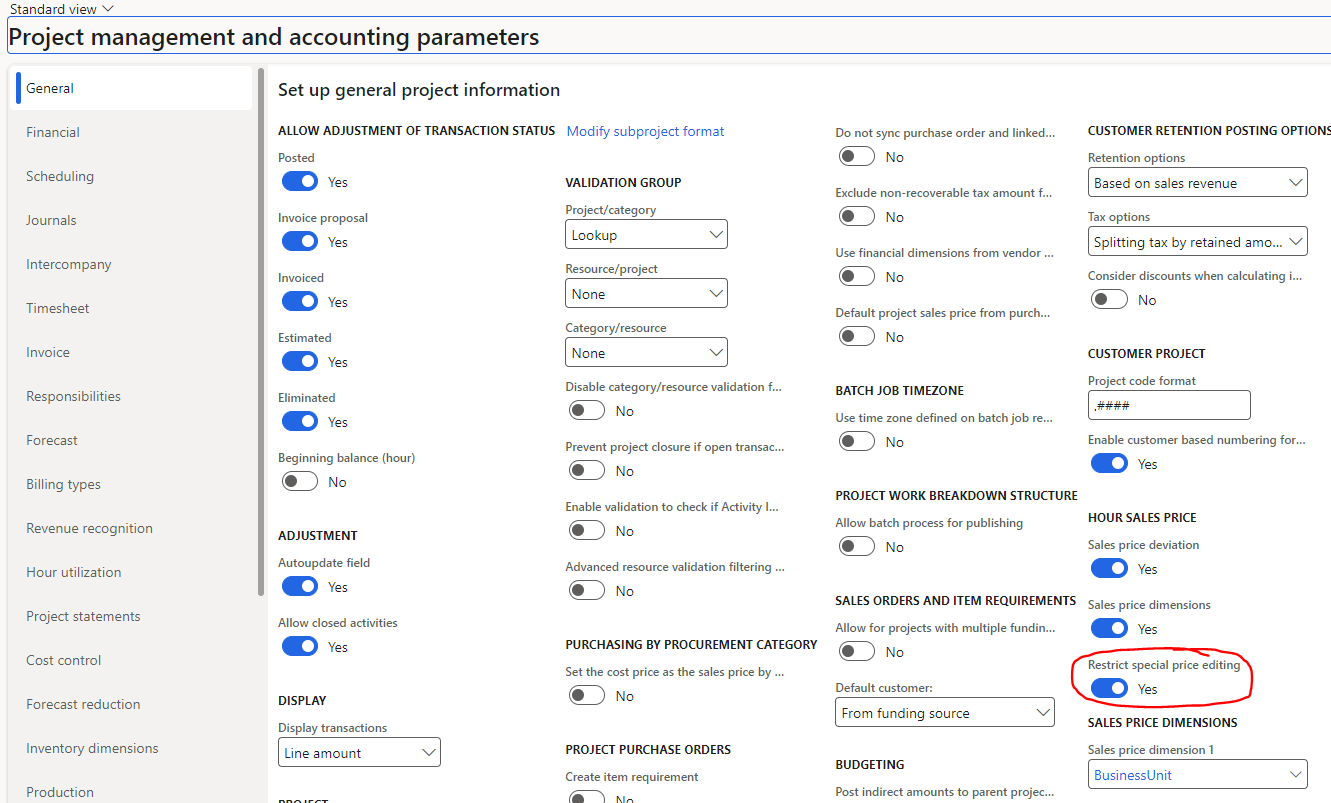This screenshot has width=1331, height=803.
Task: Enable Beginning balance (hour) switch
Action: click(x=300, y=481)
